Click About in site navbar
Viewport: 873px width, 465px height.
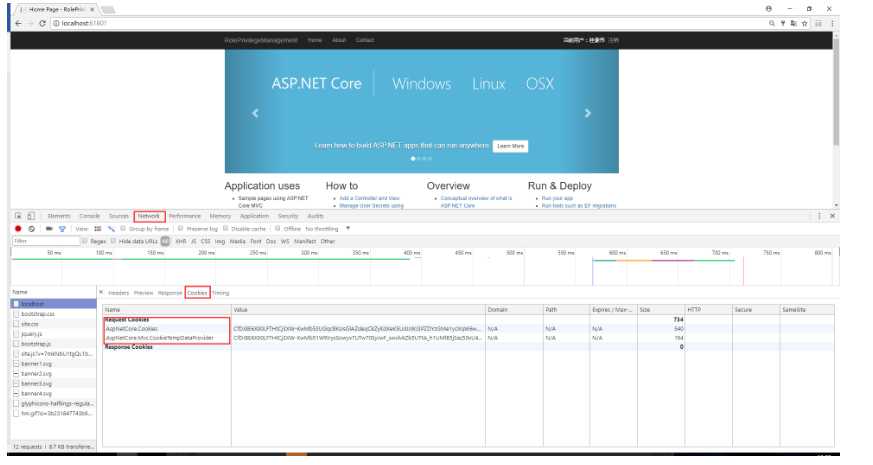tap(339, 40)
